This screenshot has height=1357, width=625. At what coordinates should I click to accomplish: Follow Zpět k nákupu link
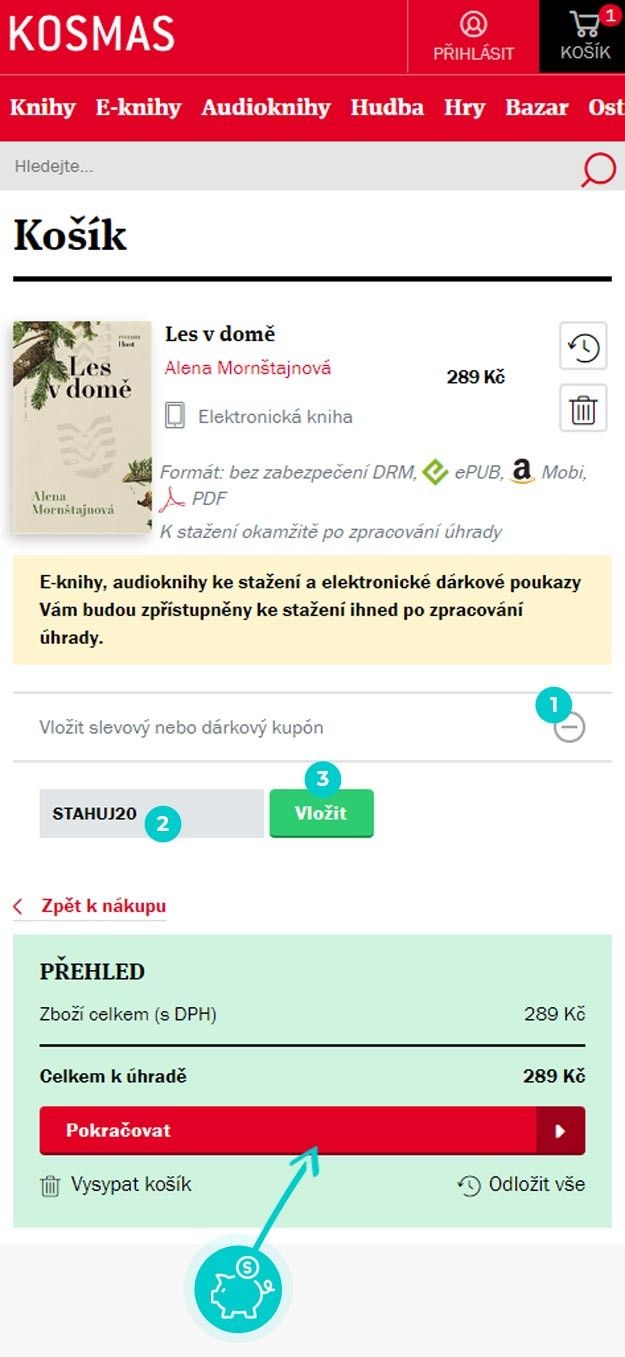pyautogui.click(x=103, y=907)
